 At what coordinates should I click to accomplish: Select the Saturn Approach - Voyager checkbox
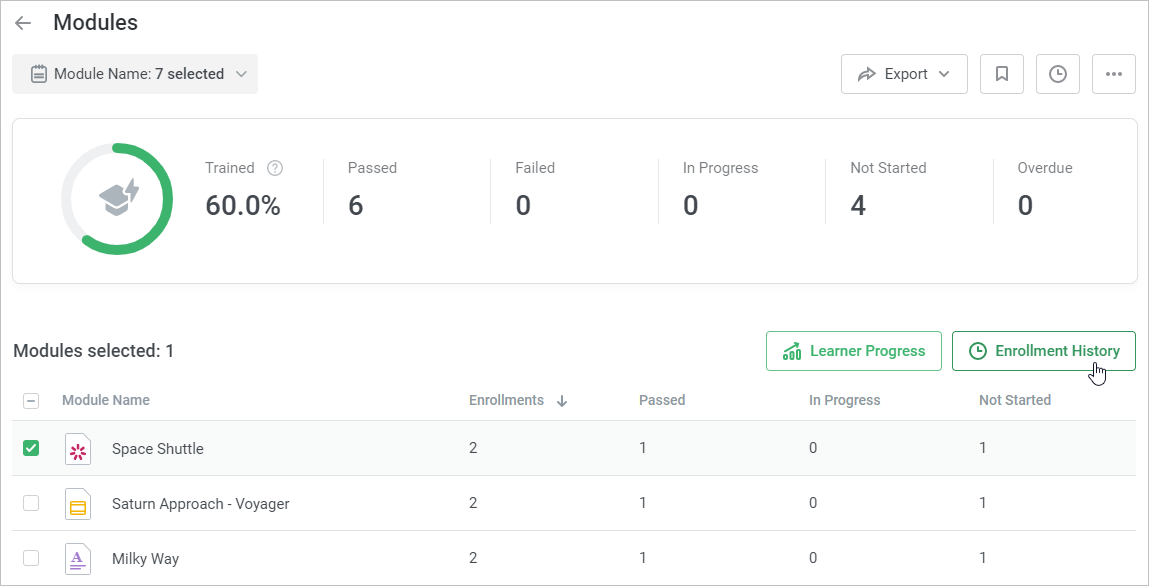(x=30, y=503)
